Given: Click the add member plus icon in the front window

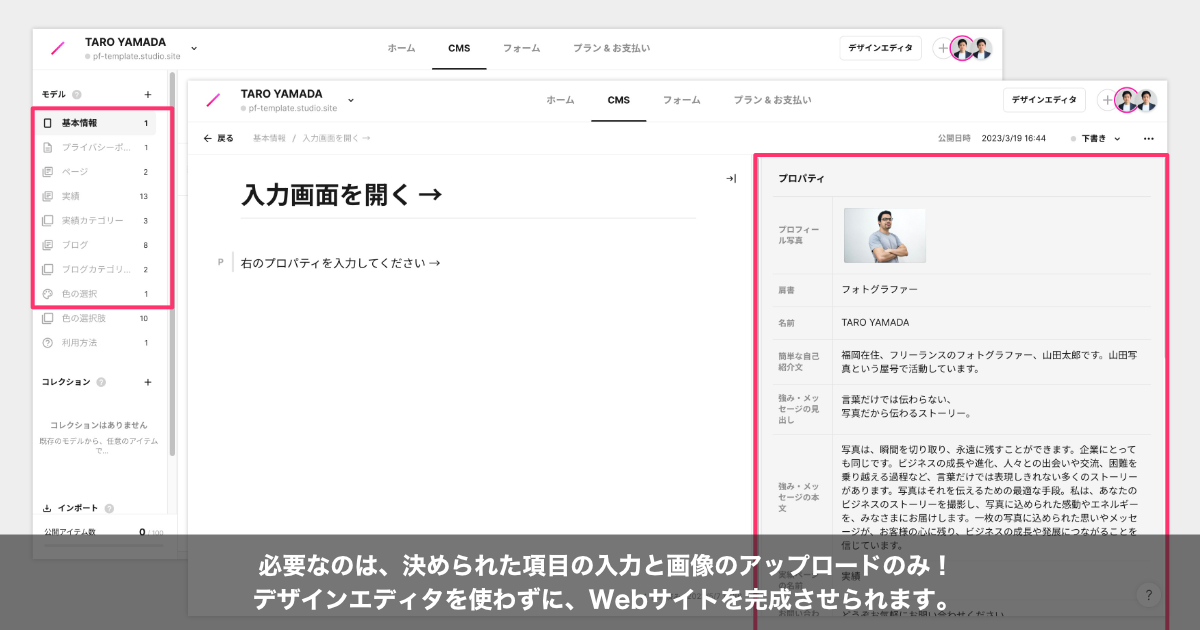Looking at the screenshot, I should (x=1107, y=100).
